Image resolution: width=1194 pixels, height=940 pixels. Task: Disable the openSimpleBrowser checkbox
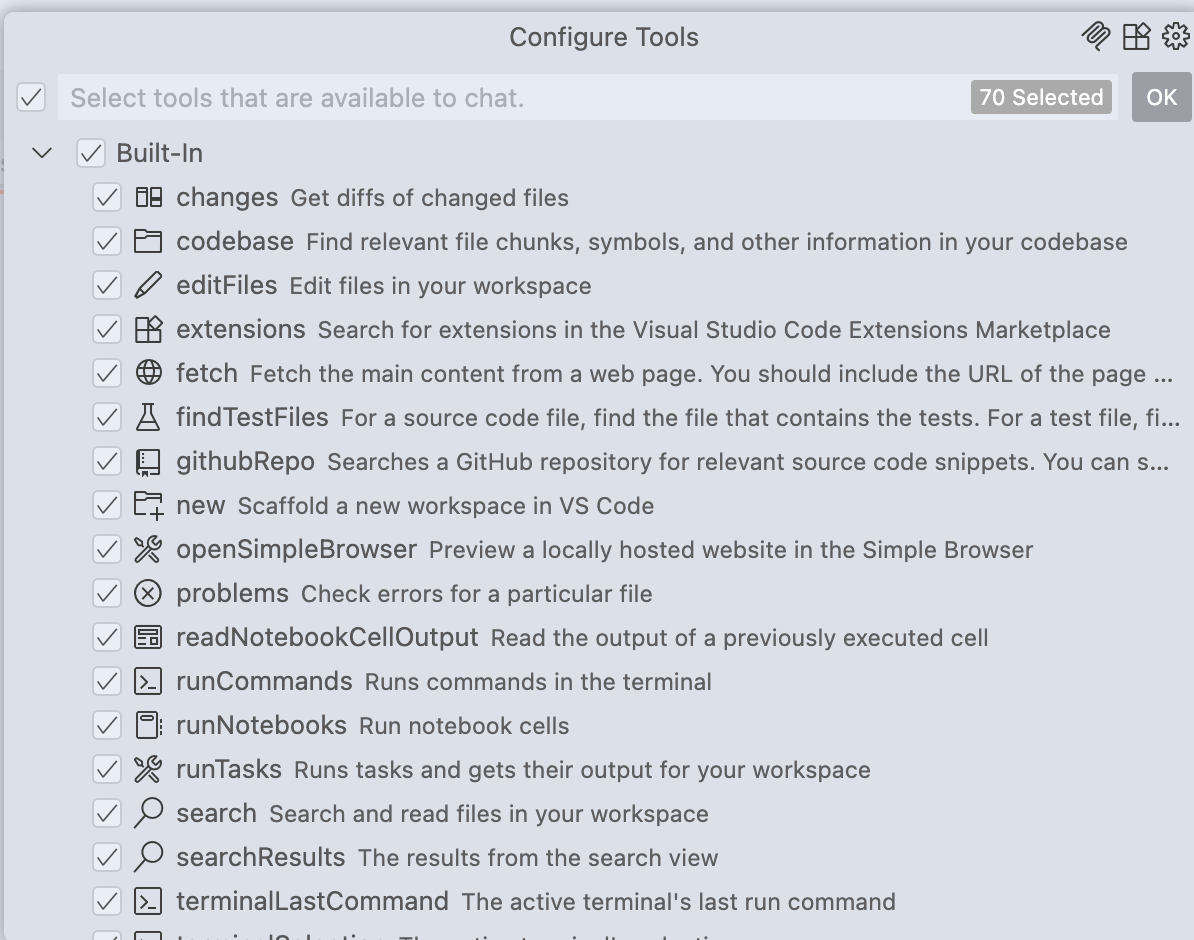[107, 549]
